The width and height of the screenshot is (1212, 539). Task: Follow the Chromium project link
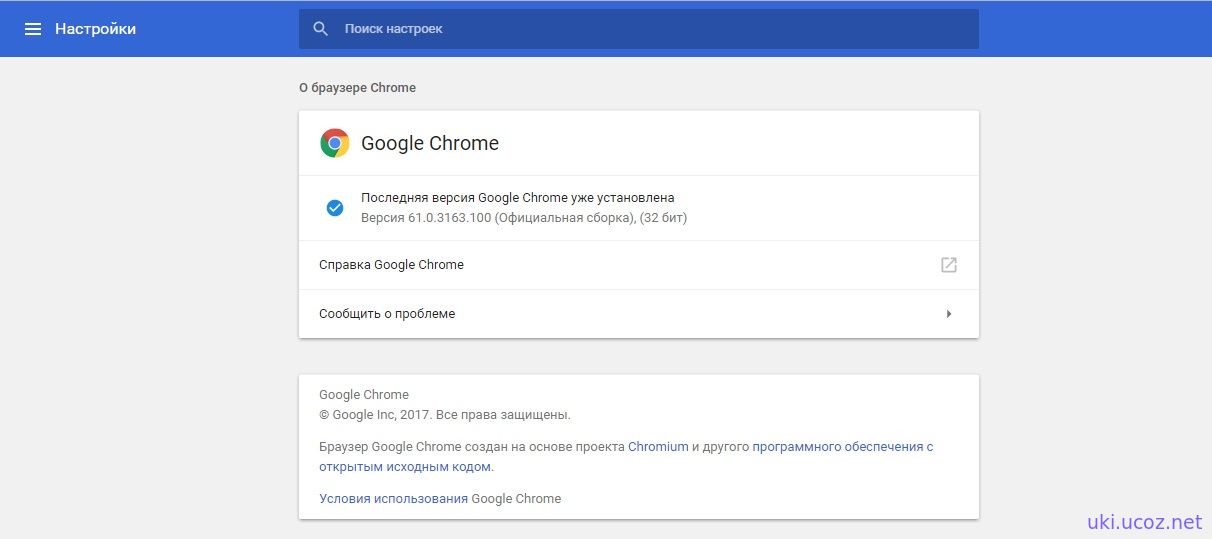(x=658, y=447)
